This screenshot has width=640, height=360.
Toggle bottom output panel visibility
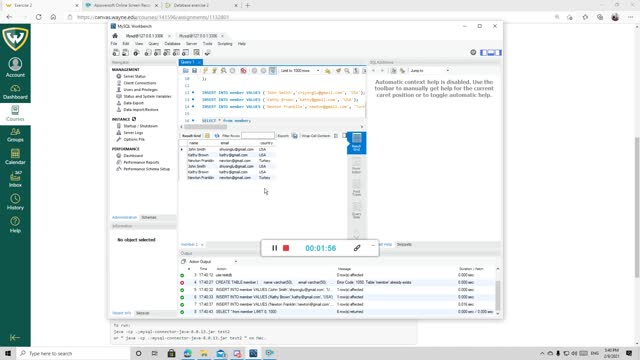coord(491,52)
